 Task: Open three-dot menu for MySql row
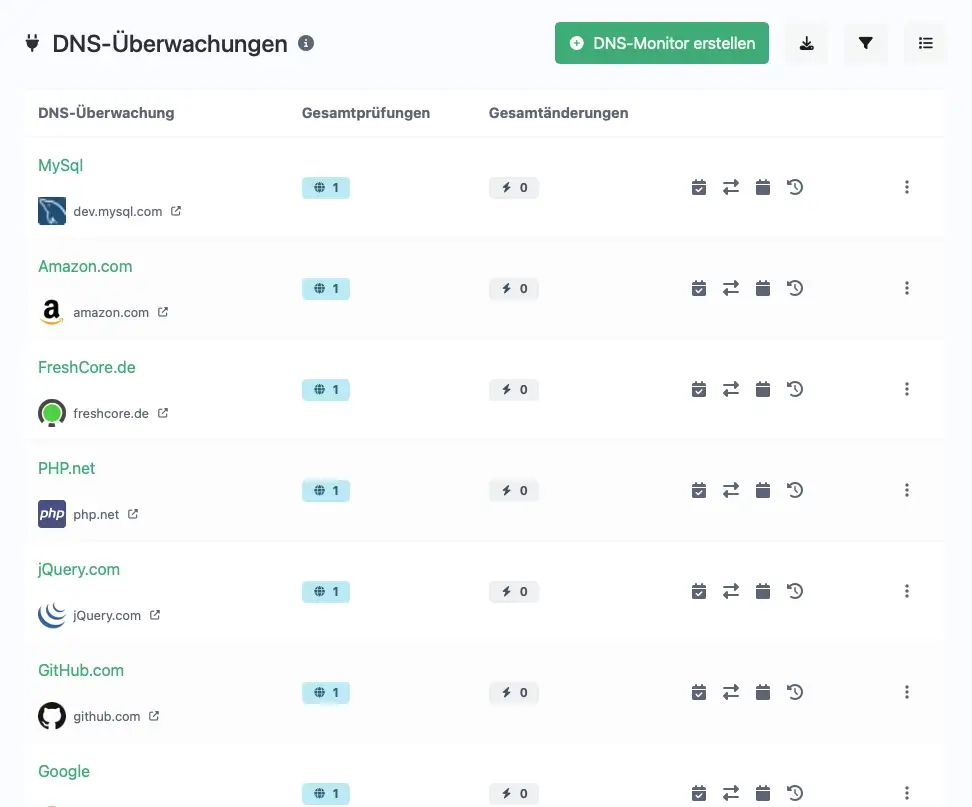[x=907, y=187]
